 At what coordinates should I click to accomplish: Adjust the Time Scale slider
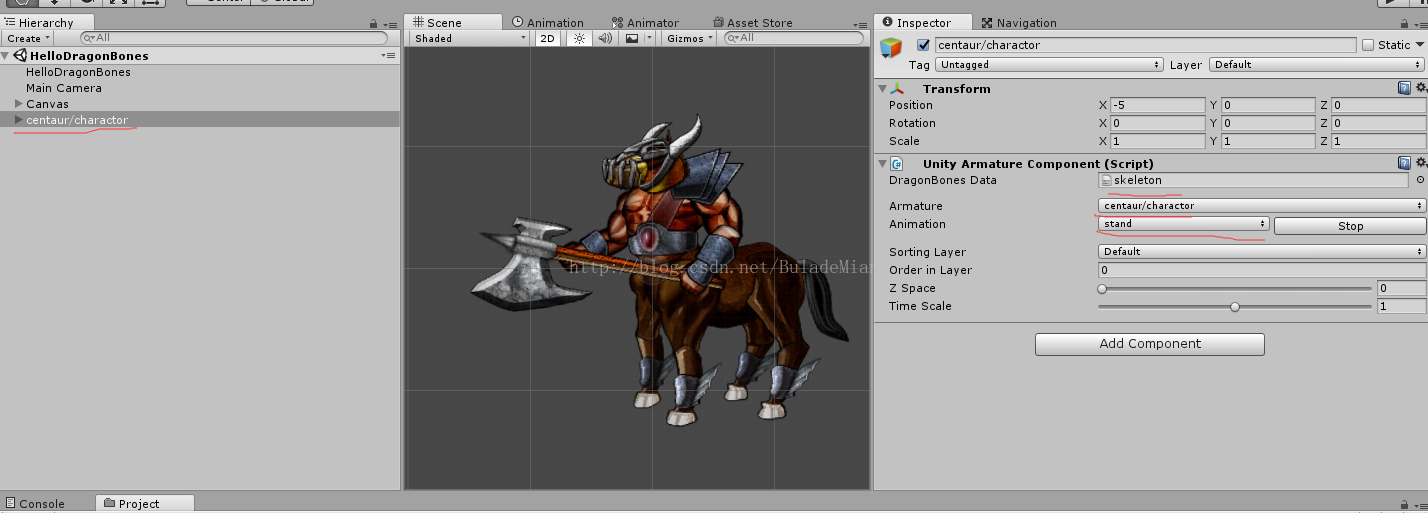(1234, 307)
